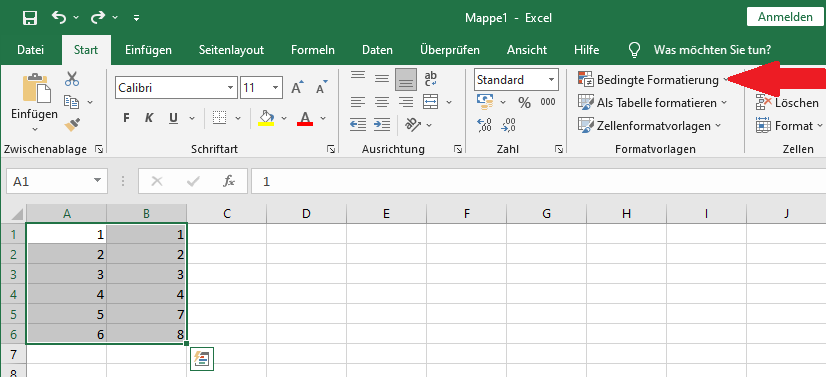Viewport: 826px width, 377px height.
Task: Click merge and center icon
Action: (431, 102)
